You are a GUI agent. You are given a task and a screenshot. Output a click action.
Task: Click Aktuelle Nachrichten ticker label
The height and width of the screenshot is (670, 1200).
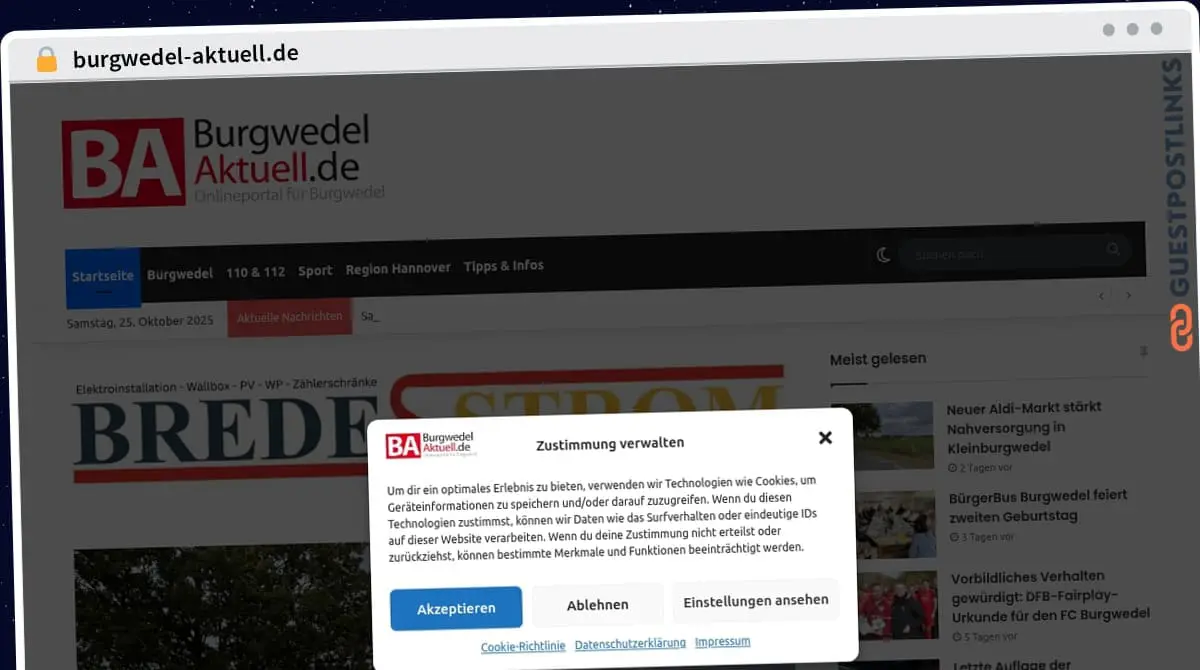(x=289, y=317)
